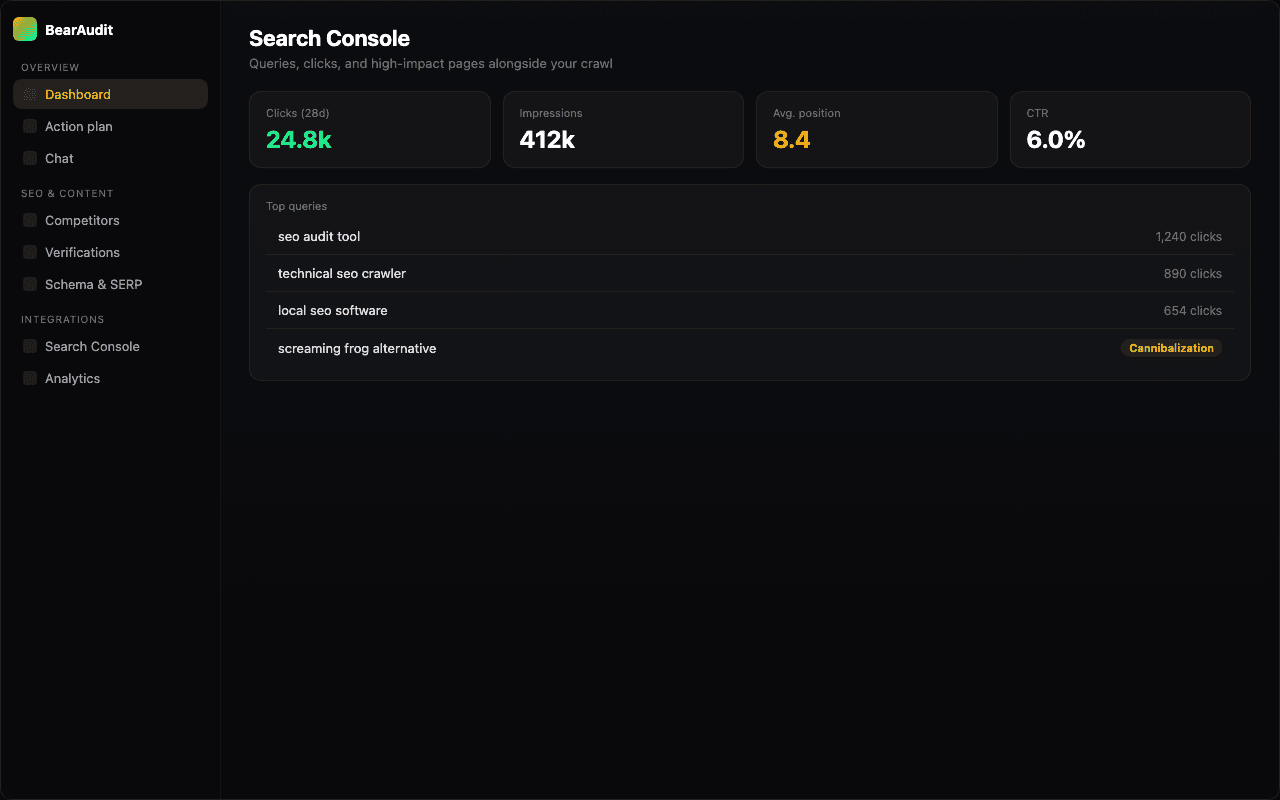Click the 412k impressions figure
1280x800 pixels.
pos(547,140)
